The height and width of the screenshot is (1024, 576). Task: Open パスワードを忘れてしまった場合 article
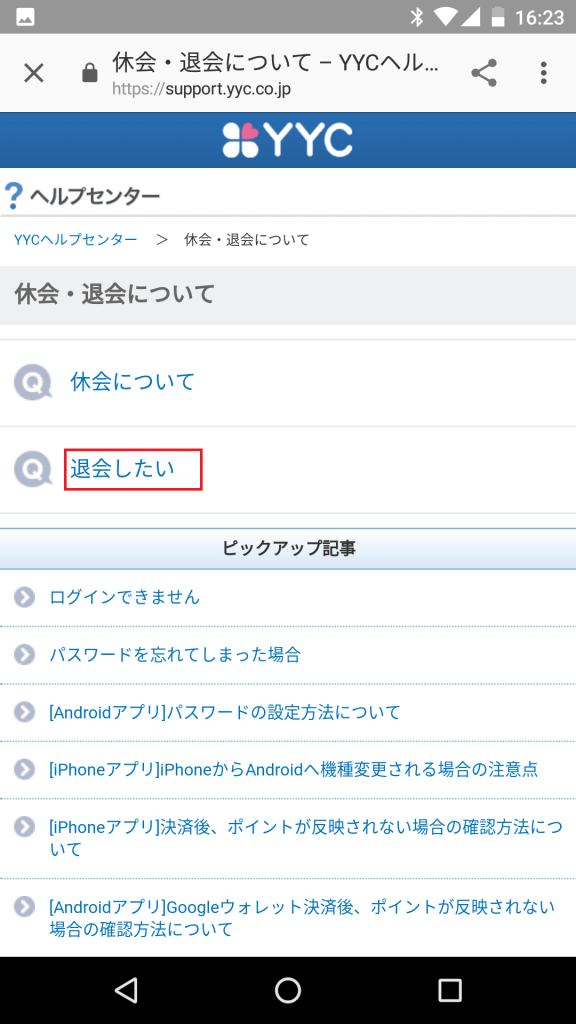pyautogui.click(x=175, y=654)
